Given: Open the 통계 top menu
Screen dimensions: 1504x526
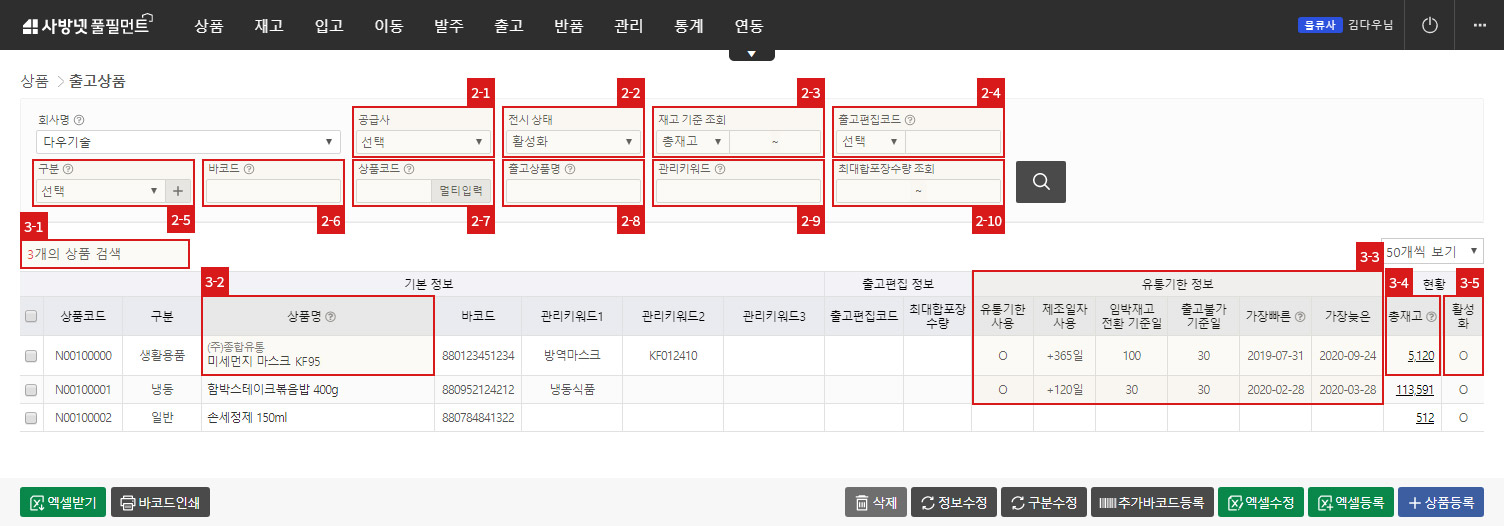Looking at the screenshot, I should (689, 26).
